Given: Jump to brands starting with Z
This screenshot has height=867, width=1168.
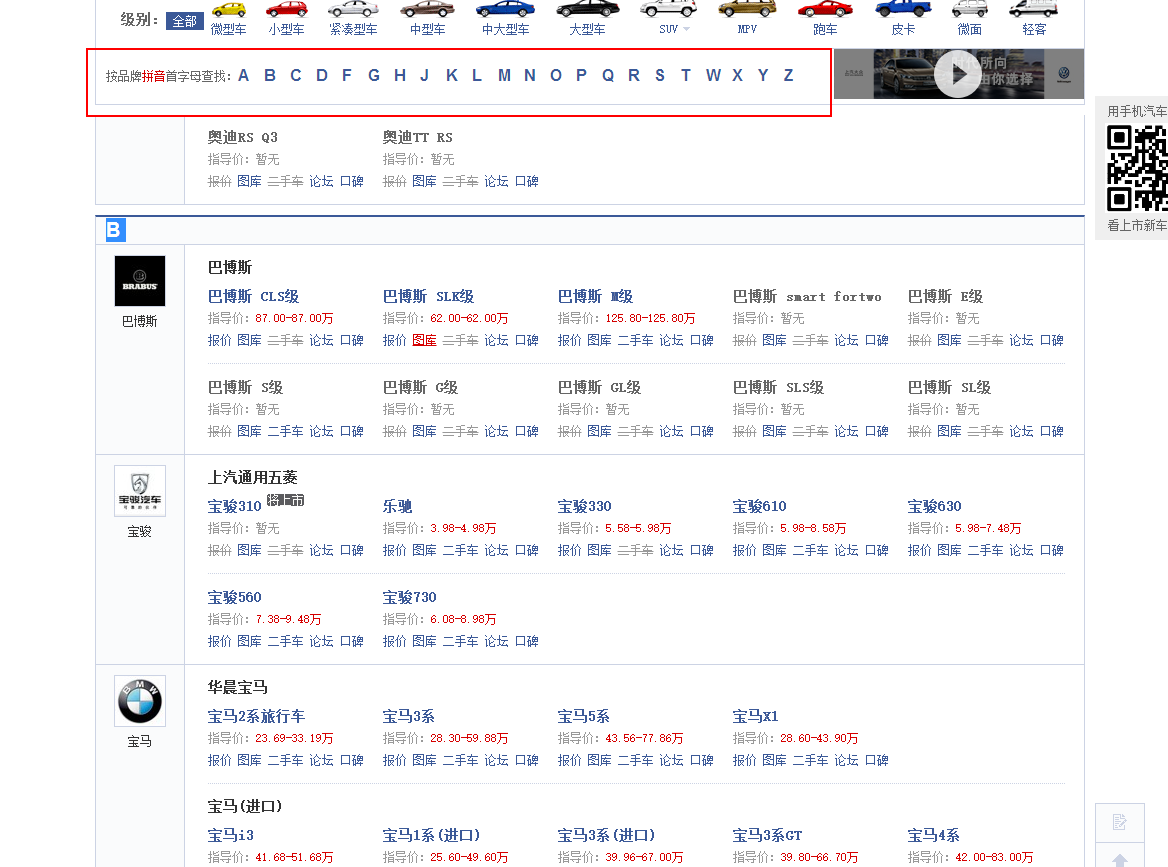Looking at the screenshot, I should (788, 75).
